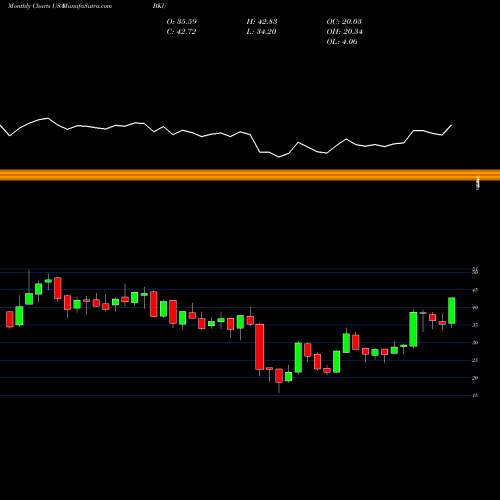The image size is (500, 500).
Task: Click the Monthly Charts USMunafaSutra.com title
Action: [x=60, y=6]
